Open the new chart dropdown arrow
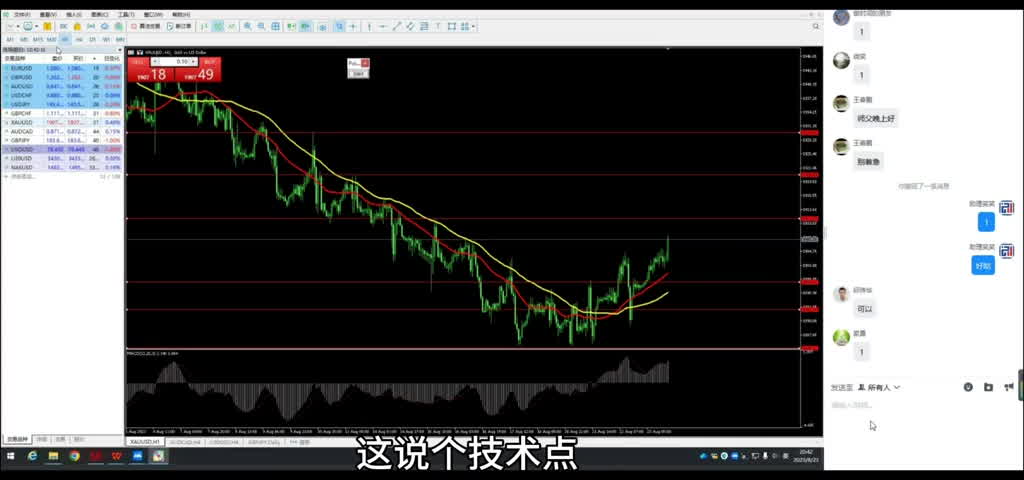1024x480 pixels. point(17,26)
